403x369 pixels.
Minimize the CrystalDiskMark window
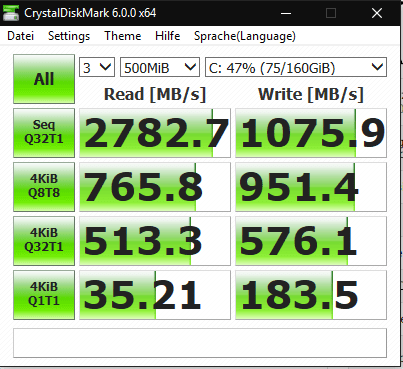click(x=286, y=13)
